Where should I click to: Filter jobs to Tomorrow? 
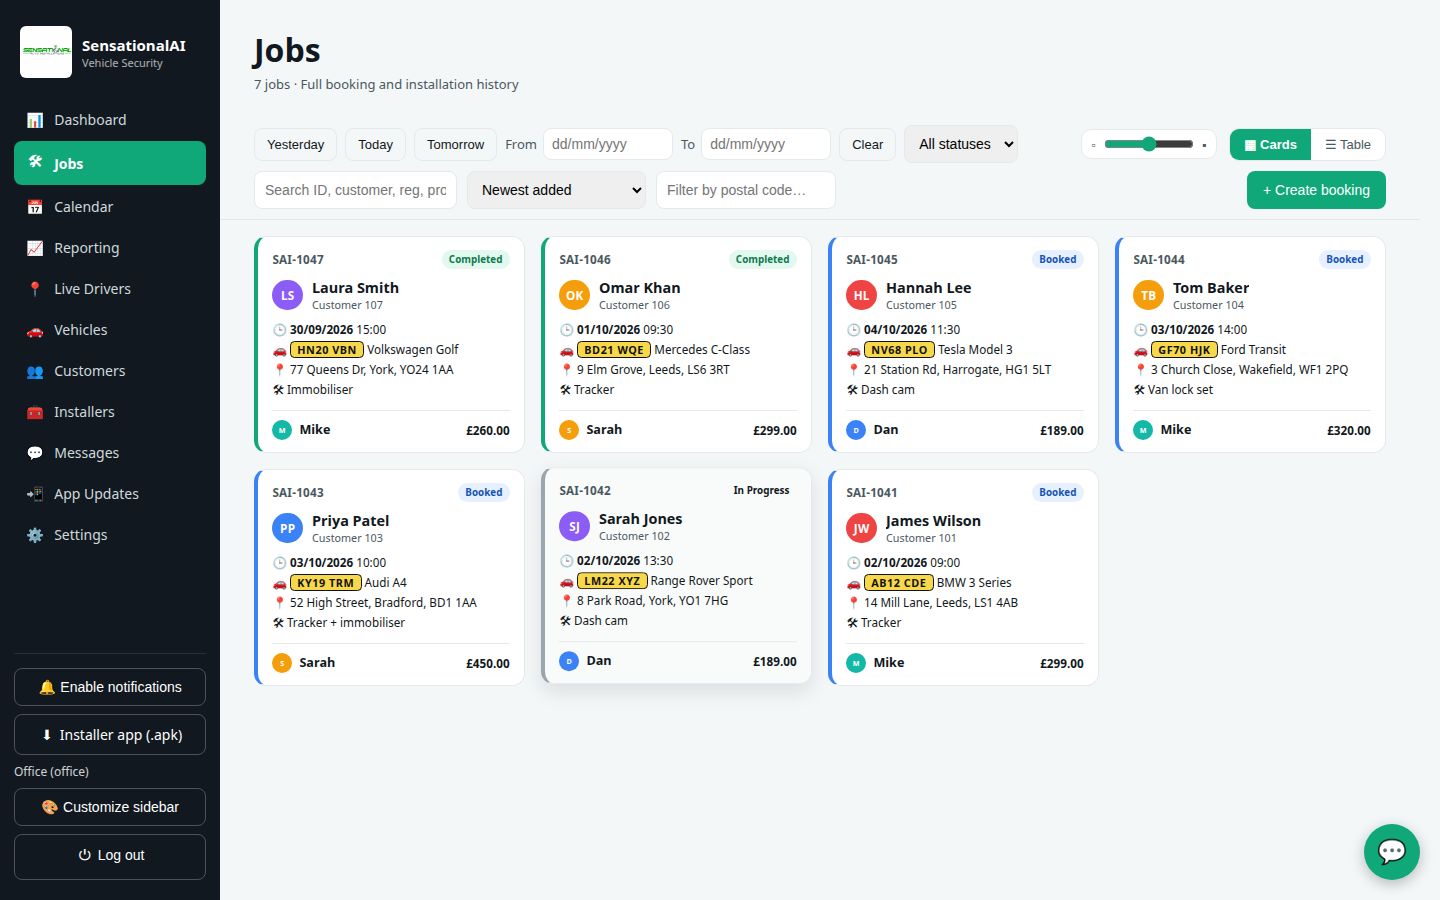(x=455, y=145)
